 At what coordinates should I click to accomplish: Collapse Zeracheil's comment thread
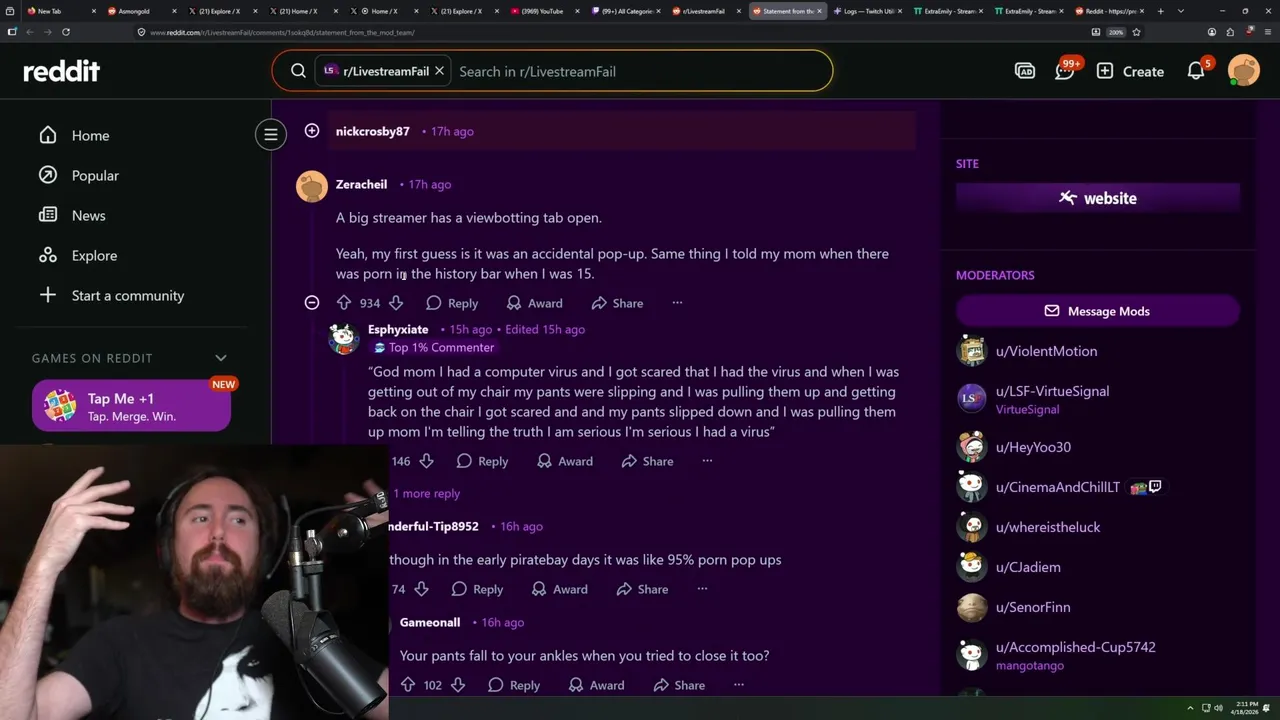[312, 302]
